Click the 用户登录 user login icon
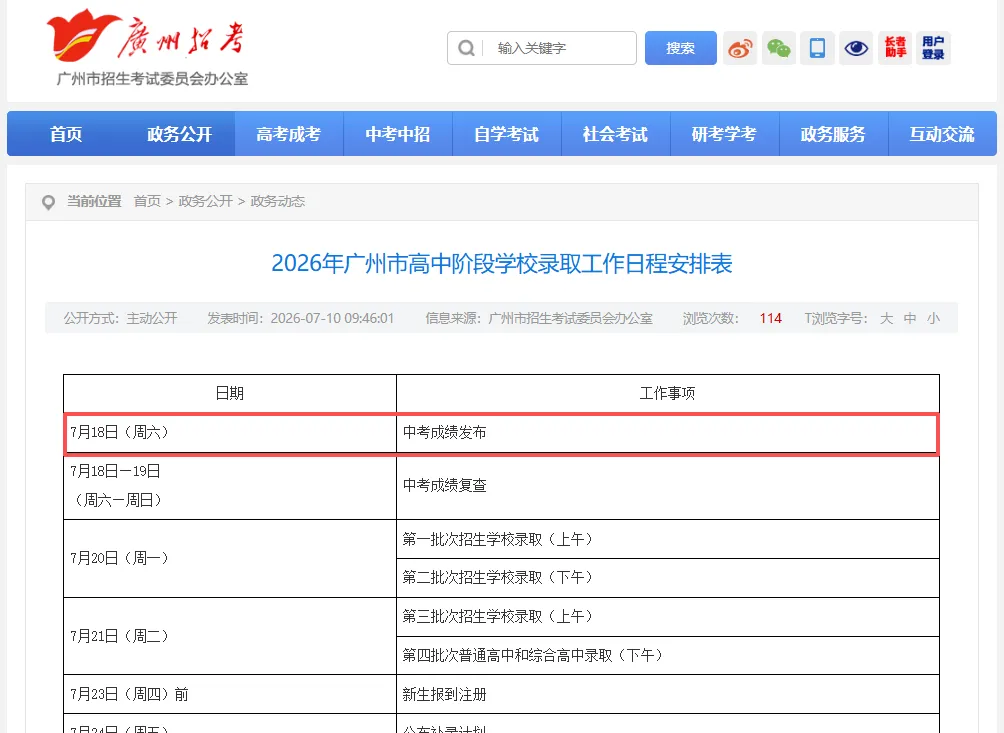Viewport: 1004px width, 733px height. (933, 48)
